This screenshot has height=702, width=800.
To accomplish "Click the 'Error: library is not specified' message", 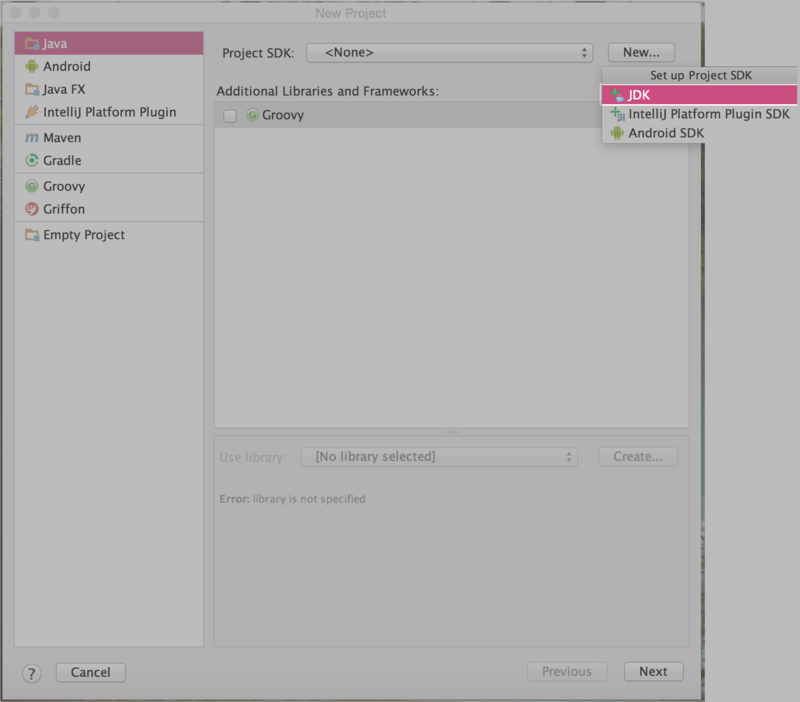I will click(x=292, y=499).
